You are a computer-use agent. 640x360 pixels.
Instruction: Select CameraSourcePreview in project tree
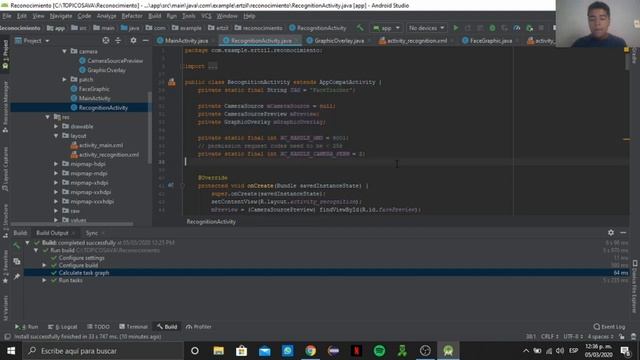[x=111, y=60]
